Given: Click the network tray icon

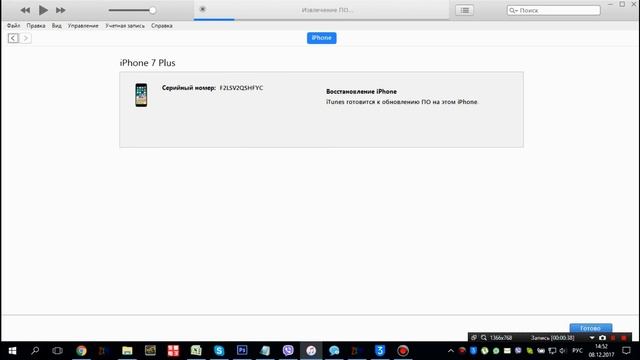Looking at the screenshot, I should click(552, 351).
